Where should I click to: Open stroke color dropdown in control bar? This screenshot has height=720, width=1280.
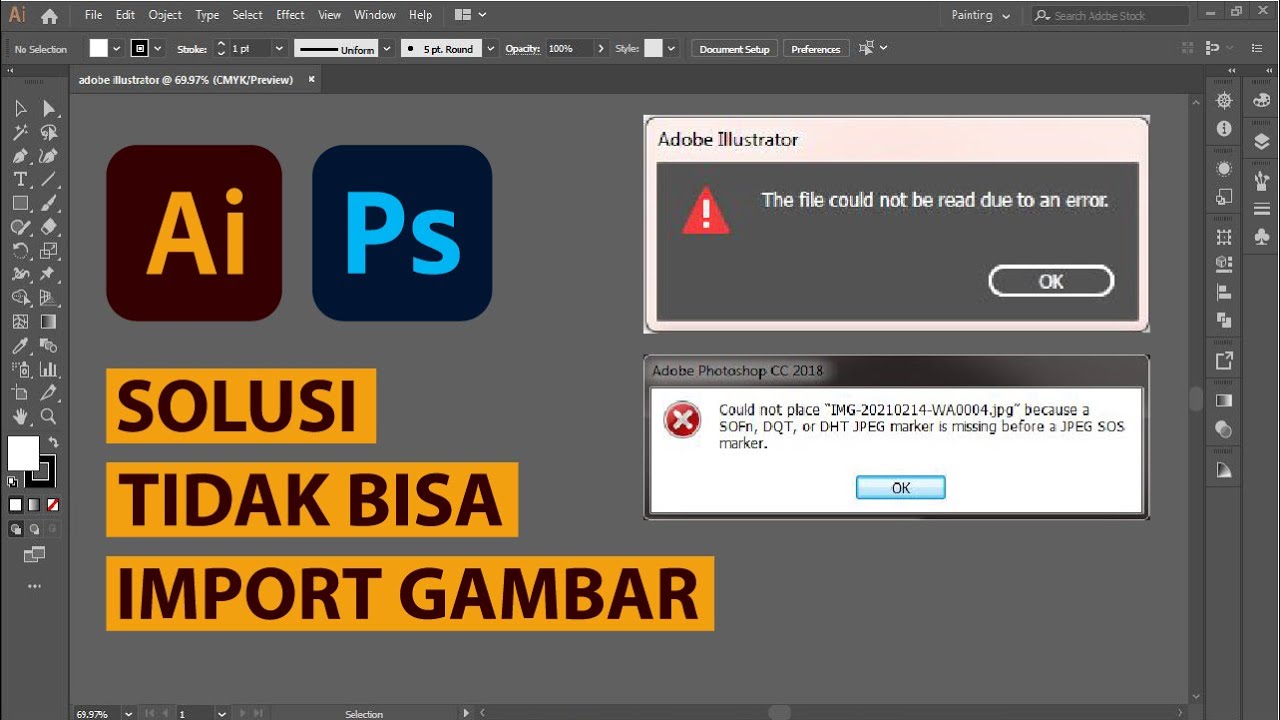point(158,49)
